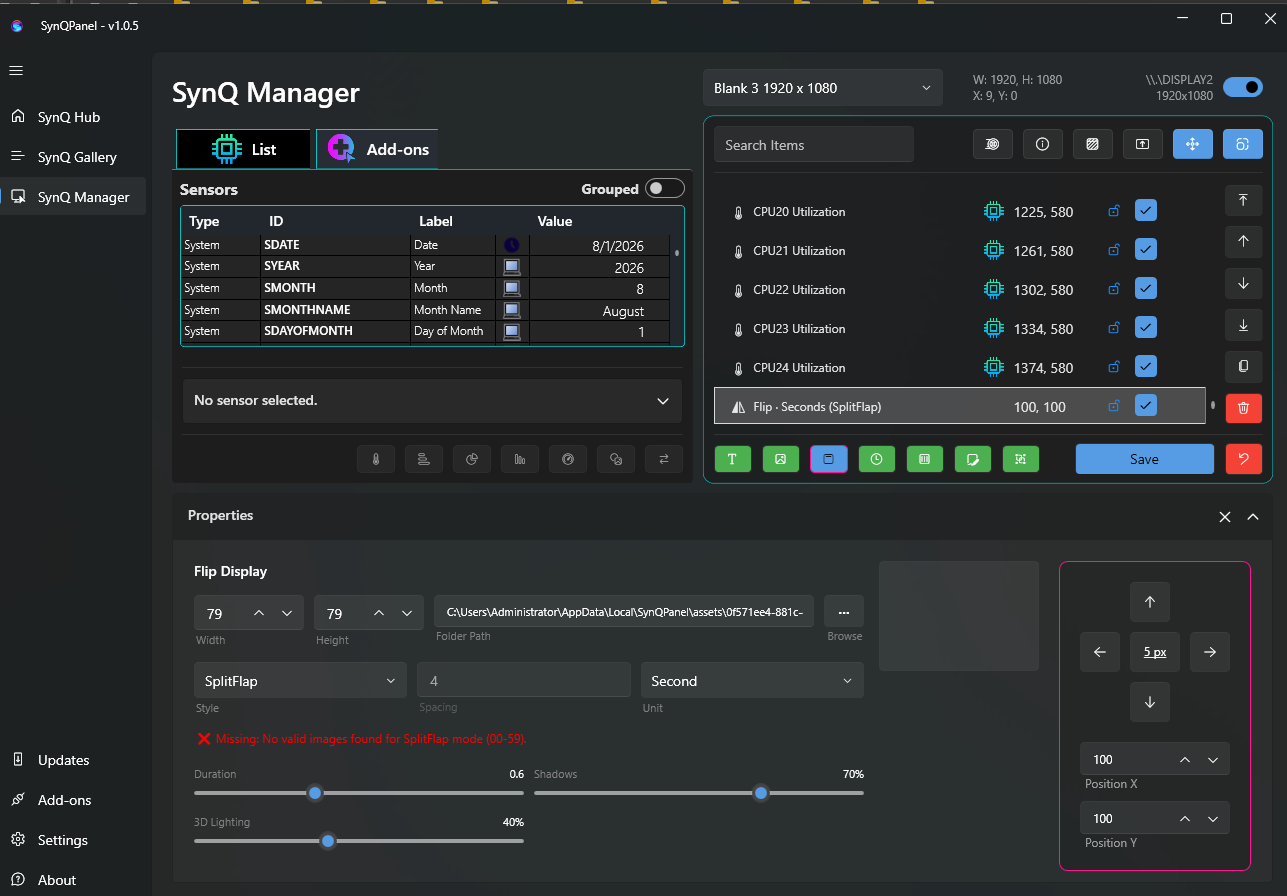Click the target rings icon beside Search Items

coord(993,145)
